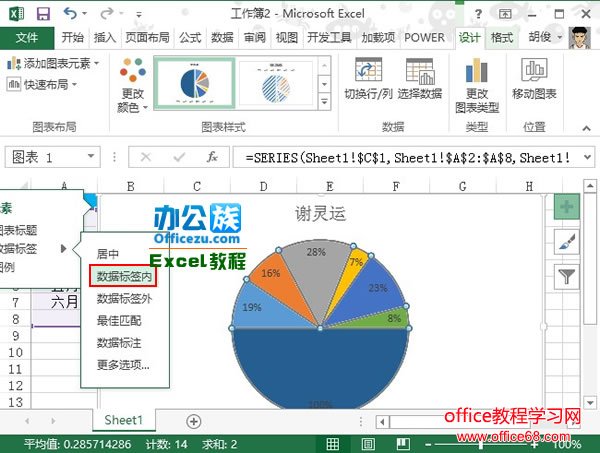Expand the chart styles gallery More arrow
This screenshot has width=600, height=453.
(x=324, y=102)
